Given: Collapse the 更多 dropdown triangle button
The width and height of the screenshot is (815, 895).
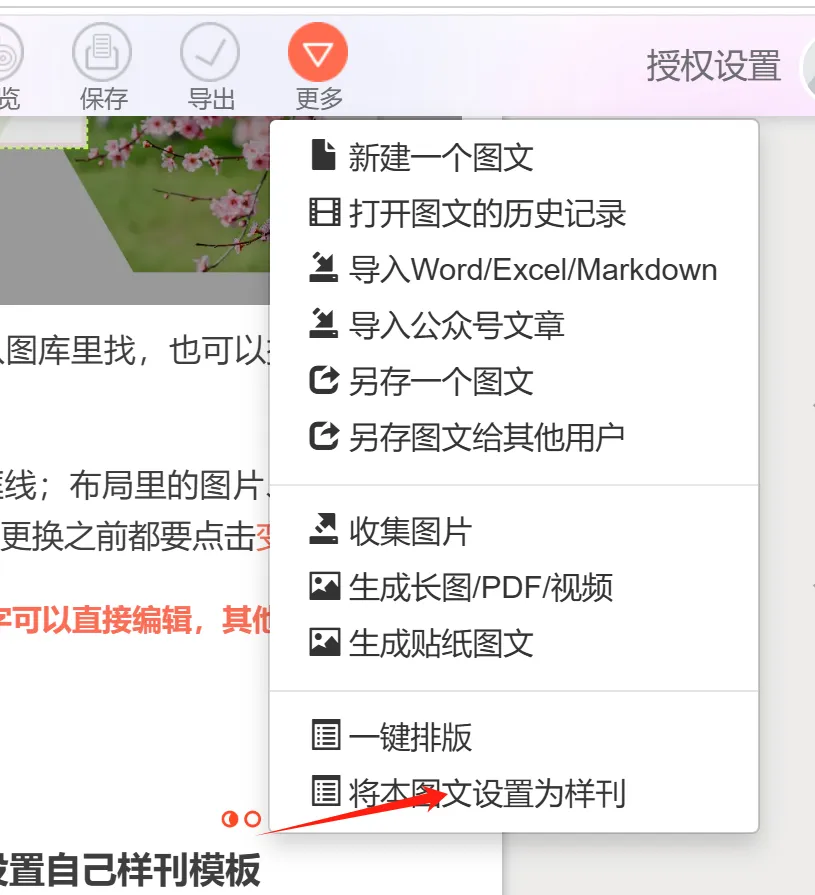Looking at the screenshot, I should [318, 52].
